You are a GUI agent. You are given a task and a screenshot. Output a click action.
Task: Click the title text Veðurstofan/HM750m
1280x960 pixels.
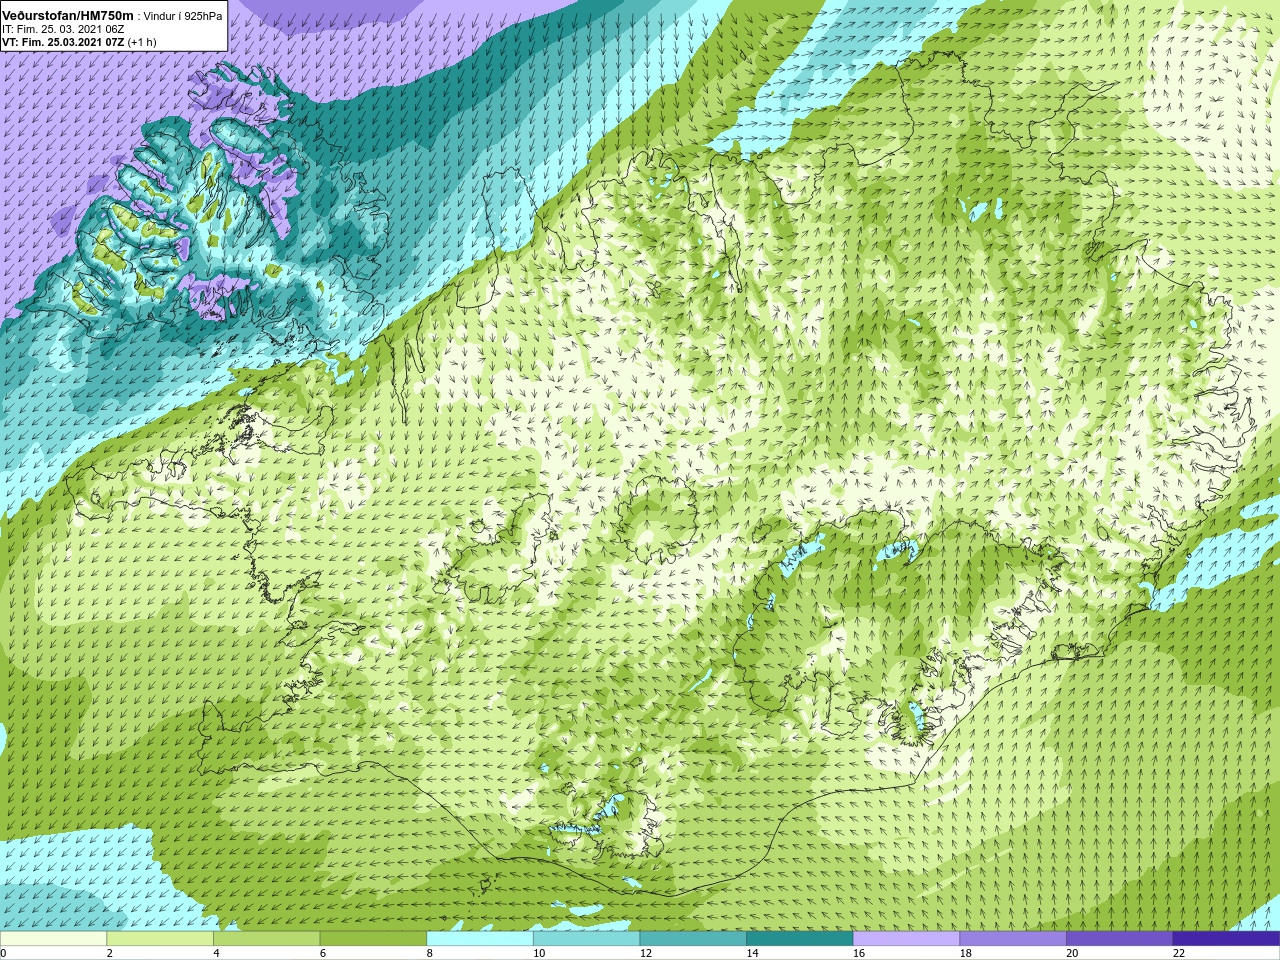pos(68,16)
